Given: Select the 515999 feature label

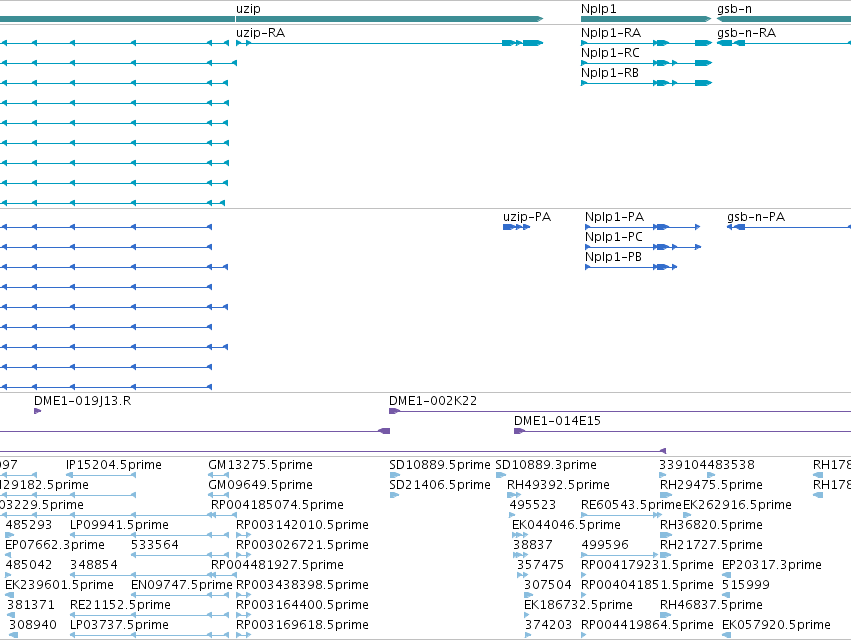Looking at the screenshot, I should (746, 585).
